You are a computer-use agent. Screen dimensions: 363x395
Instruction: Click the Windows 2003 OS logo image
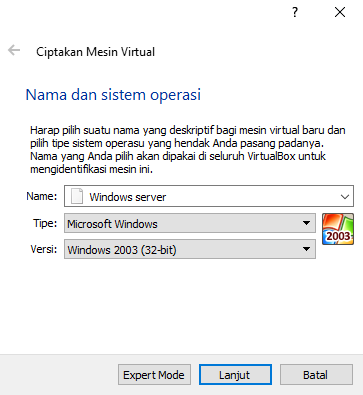[x=338, y=229]
